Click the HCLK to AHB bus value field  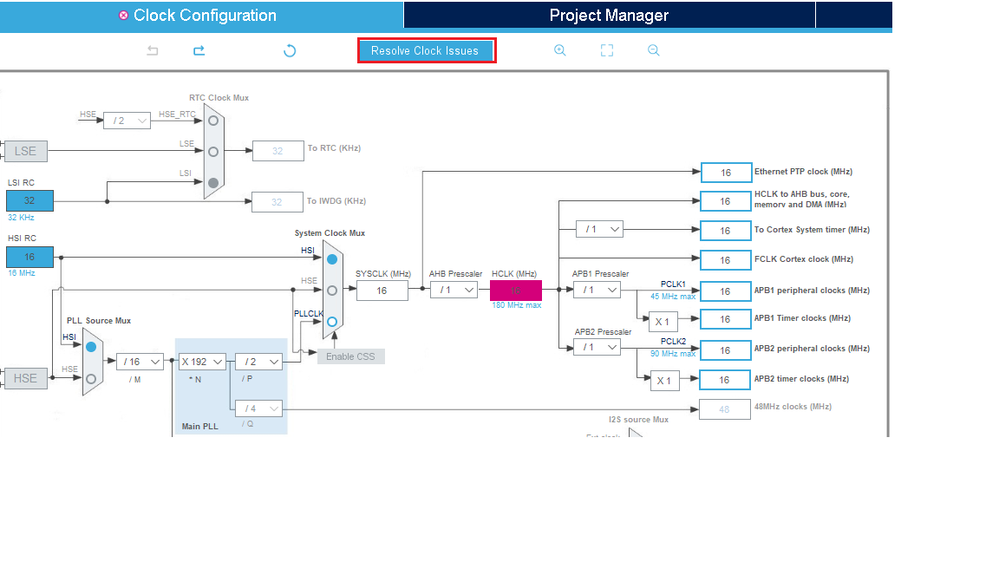[726, 201]
